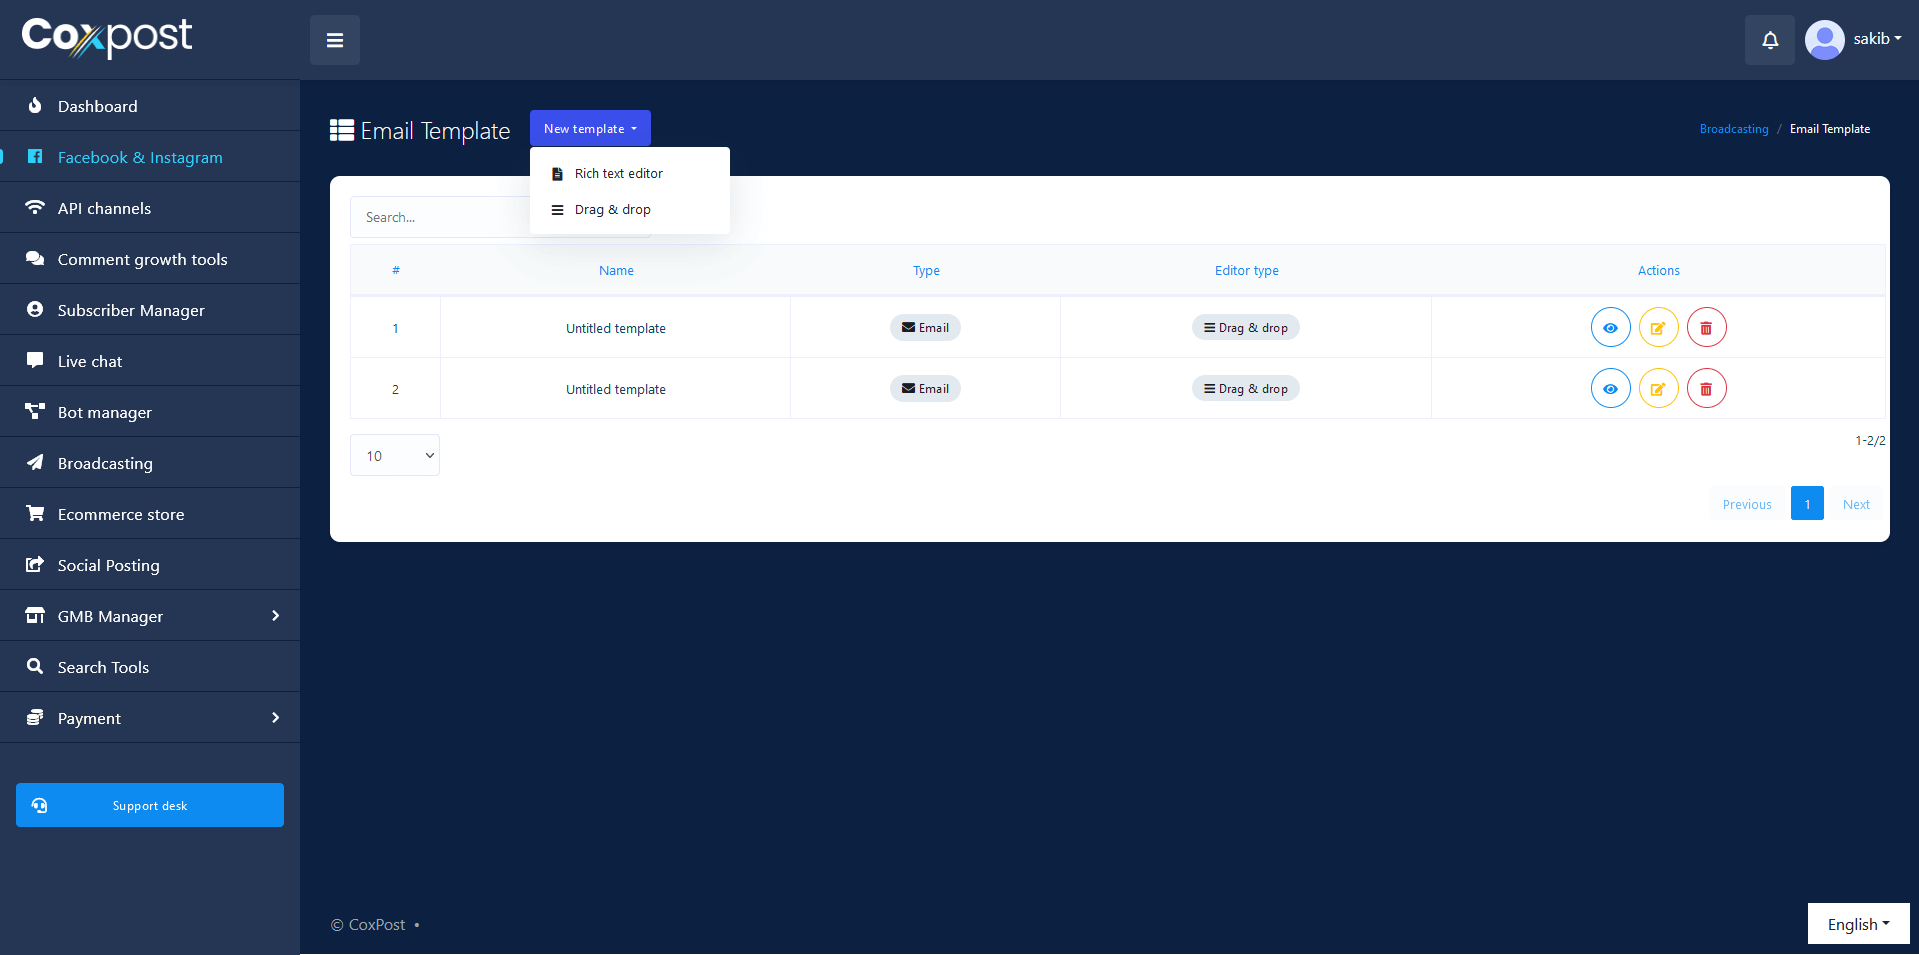
Task: Sort by the Name column header
Action: (616, 271)
